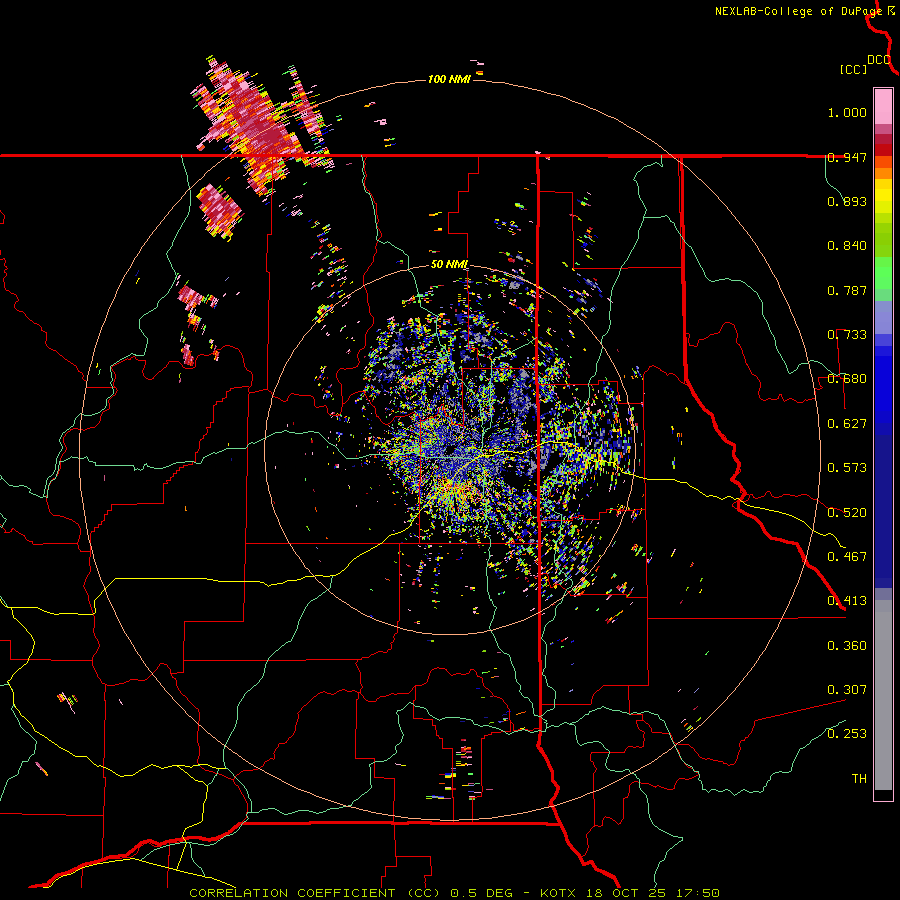This screenshot has width=900, height=900.
Task: Select the 0.840 scale value
Action: point(847,246)
